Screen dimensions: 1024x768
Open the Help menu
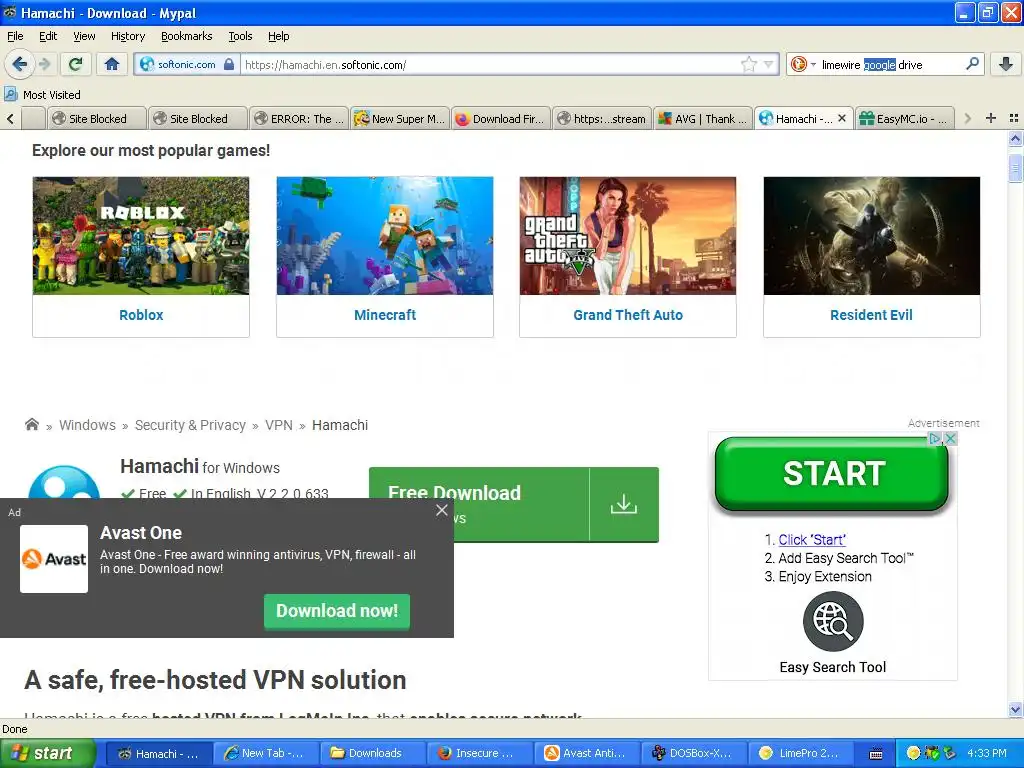pyautogui.click(x=278, y=36)
